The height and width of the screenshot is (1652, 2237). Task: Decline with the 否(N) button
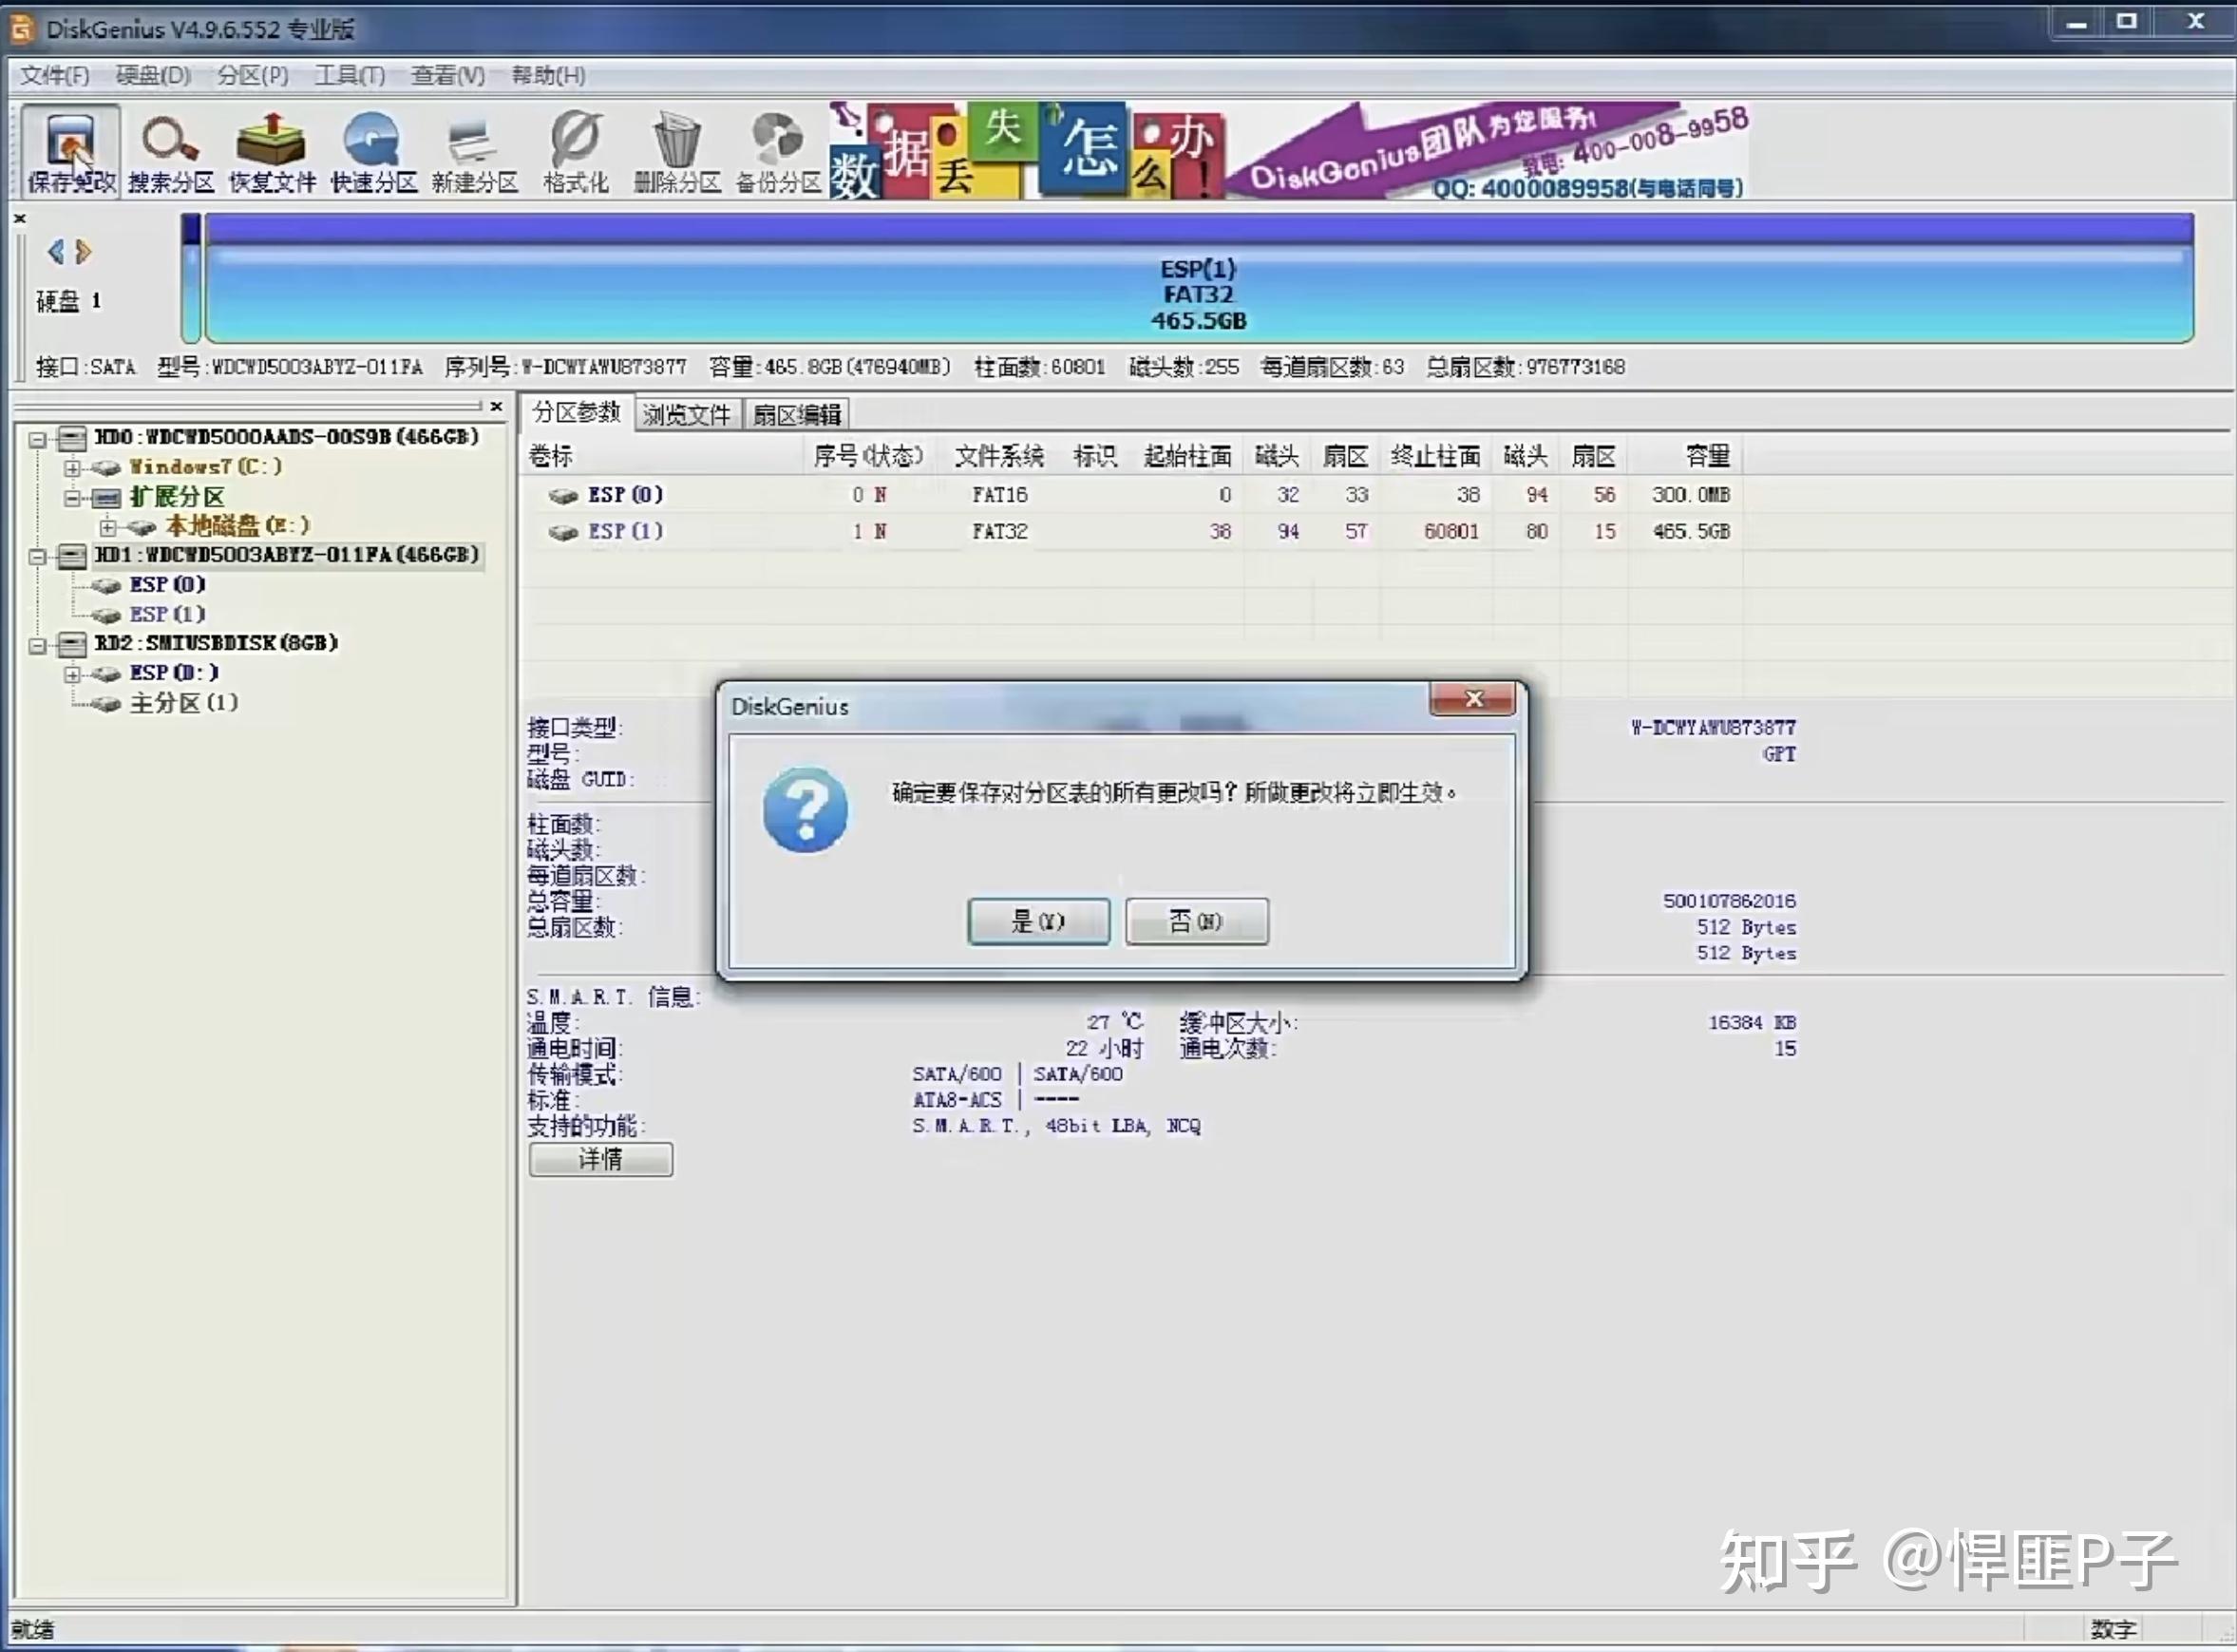(x=1196, y=921)
